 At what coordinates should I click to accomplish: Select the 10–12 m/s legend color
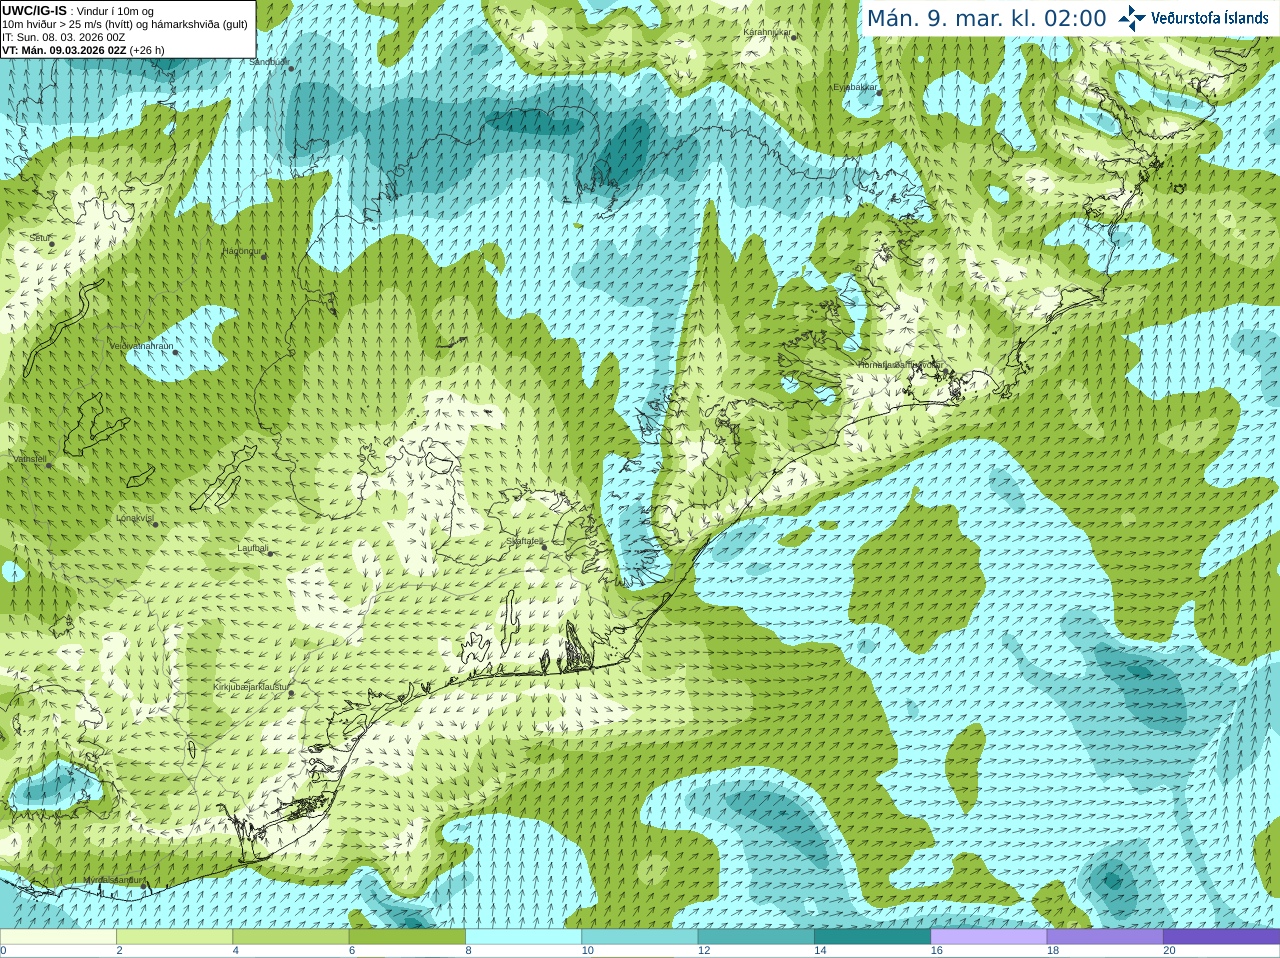(639, 937)
